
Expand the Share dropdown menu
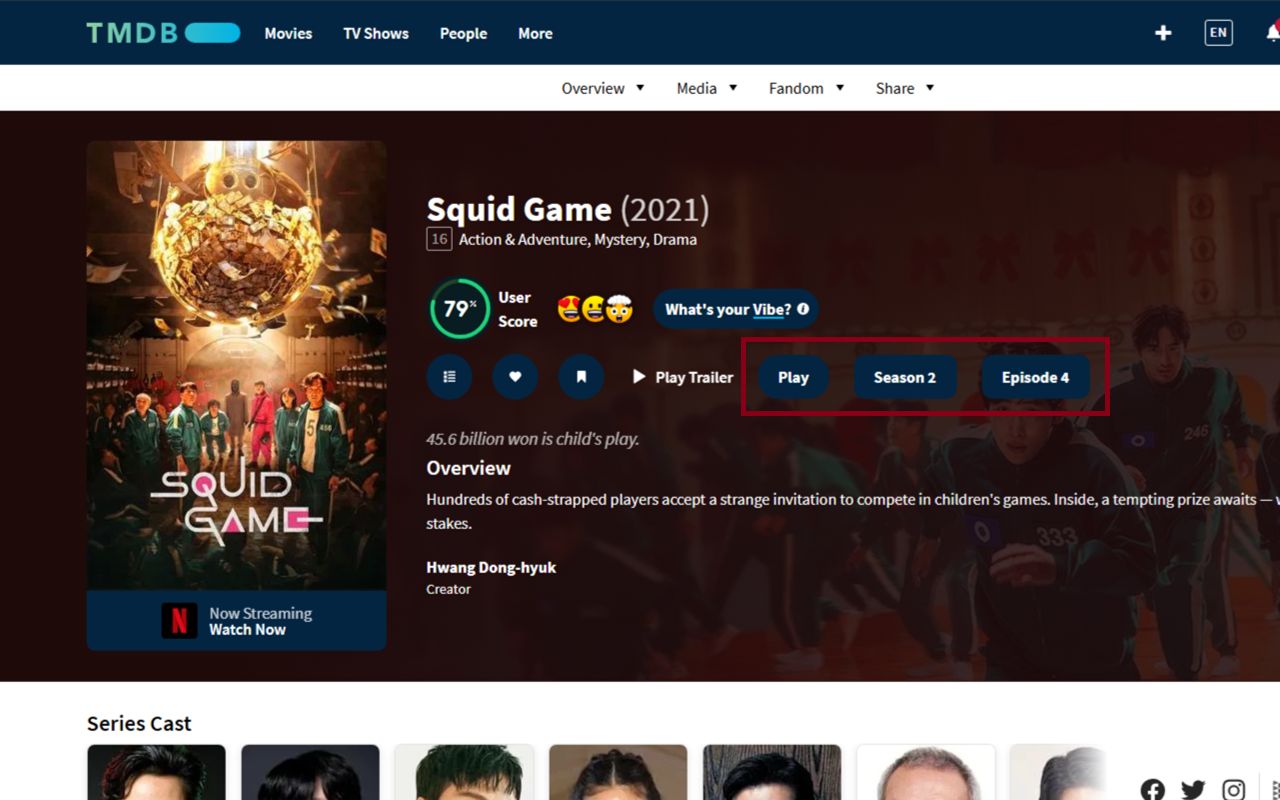coord(905,88)
